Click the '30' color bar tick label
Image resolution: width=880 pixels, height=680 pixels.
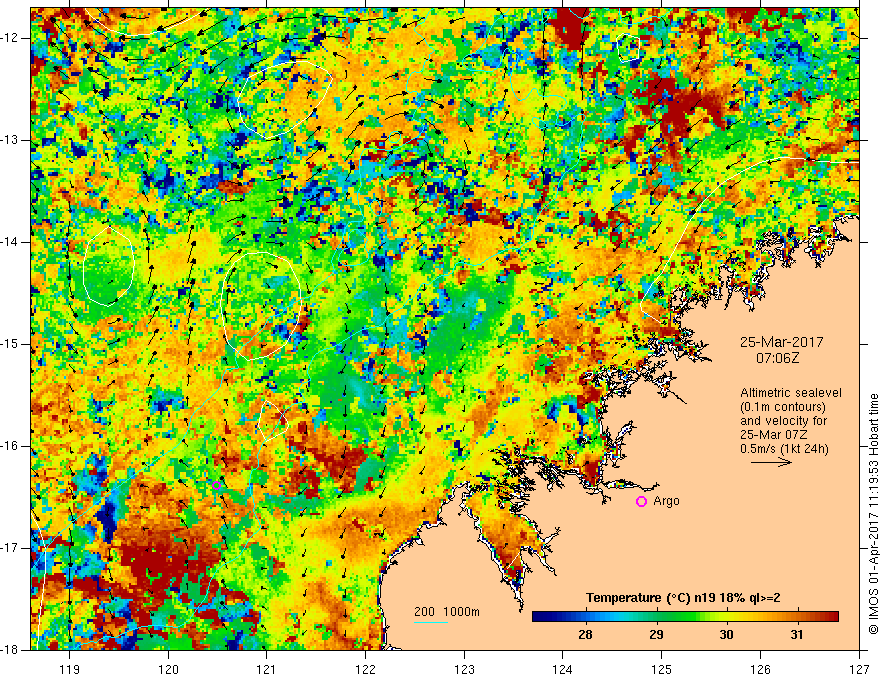click(726, 635)
